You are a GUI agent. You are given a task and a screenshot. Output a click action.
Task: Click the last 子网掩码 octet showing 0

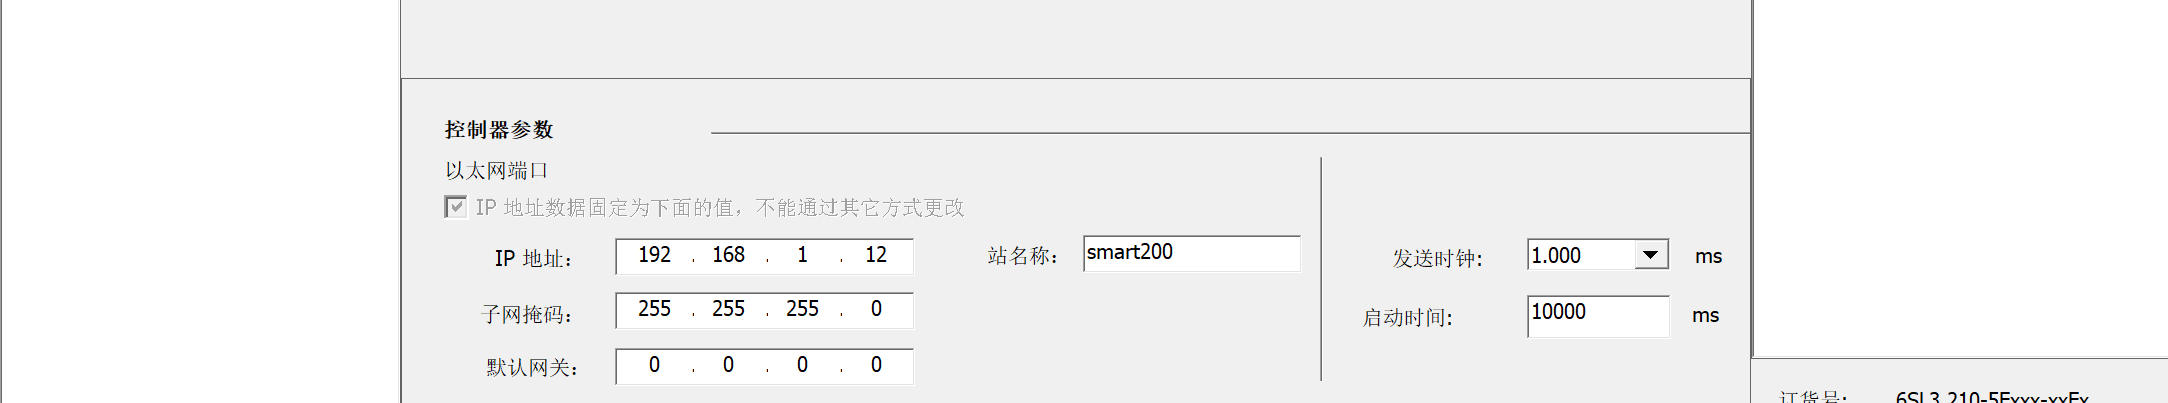click(x=876, y=310)
